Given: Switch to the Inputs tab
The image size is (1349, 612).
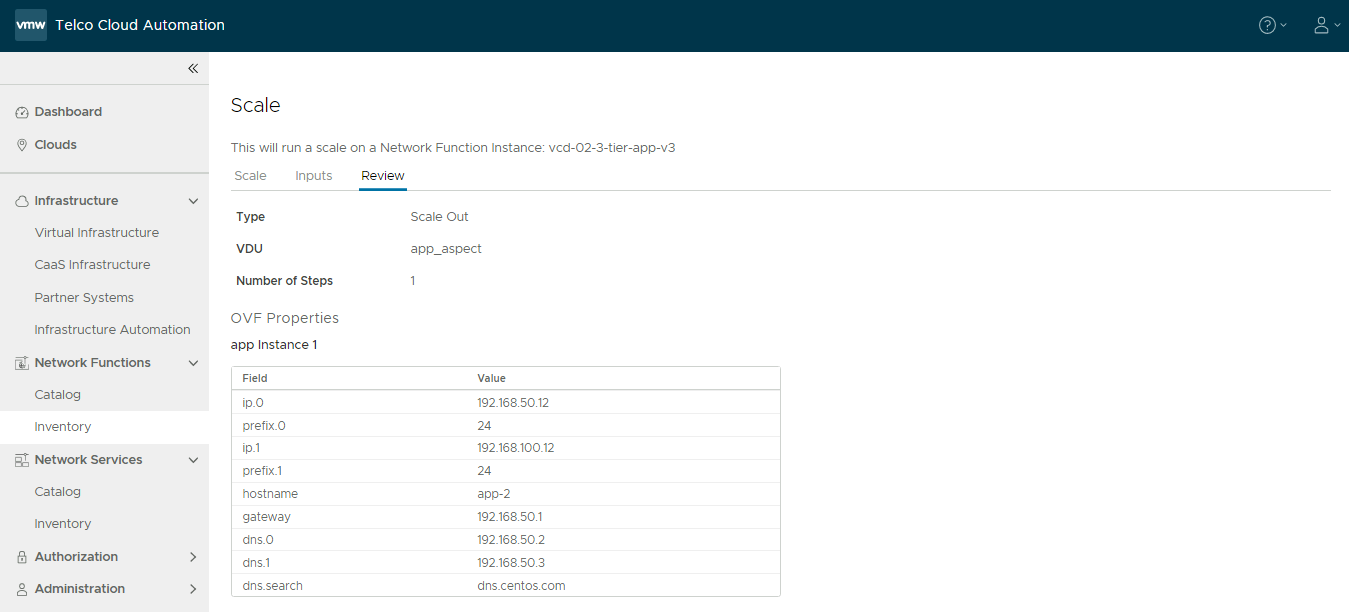Looking at the screenshot, I should [x=313, y=176].
